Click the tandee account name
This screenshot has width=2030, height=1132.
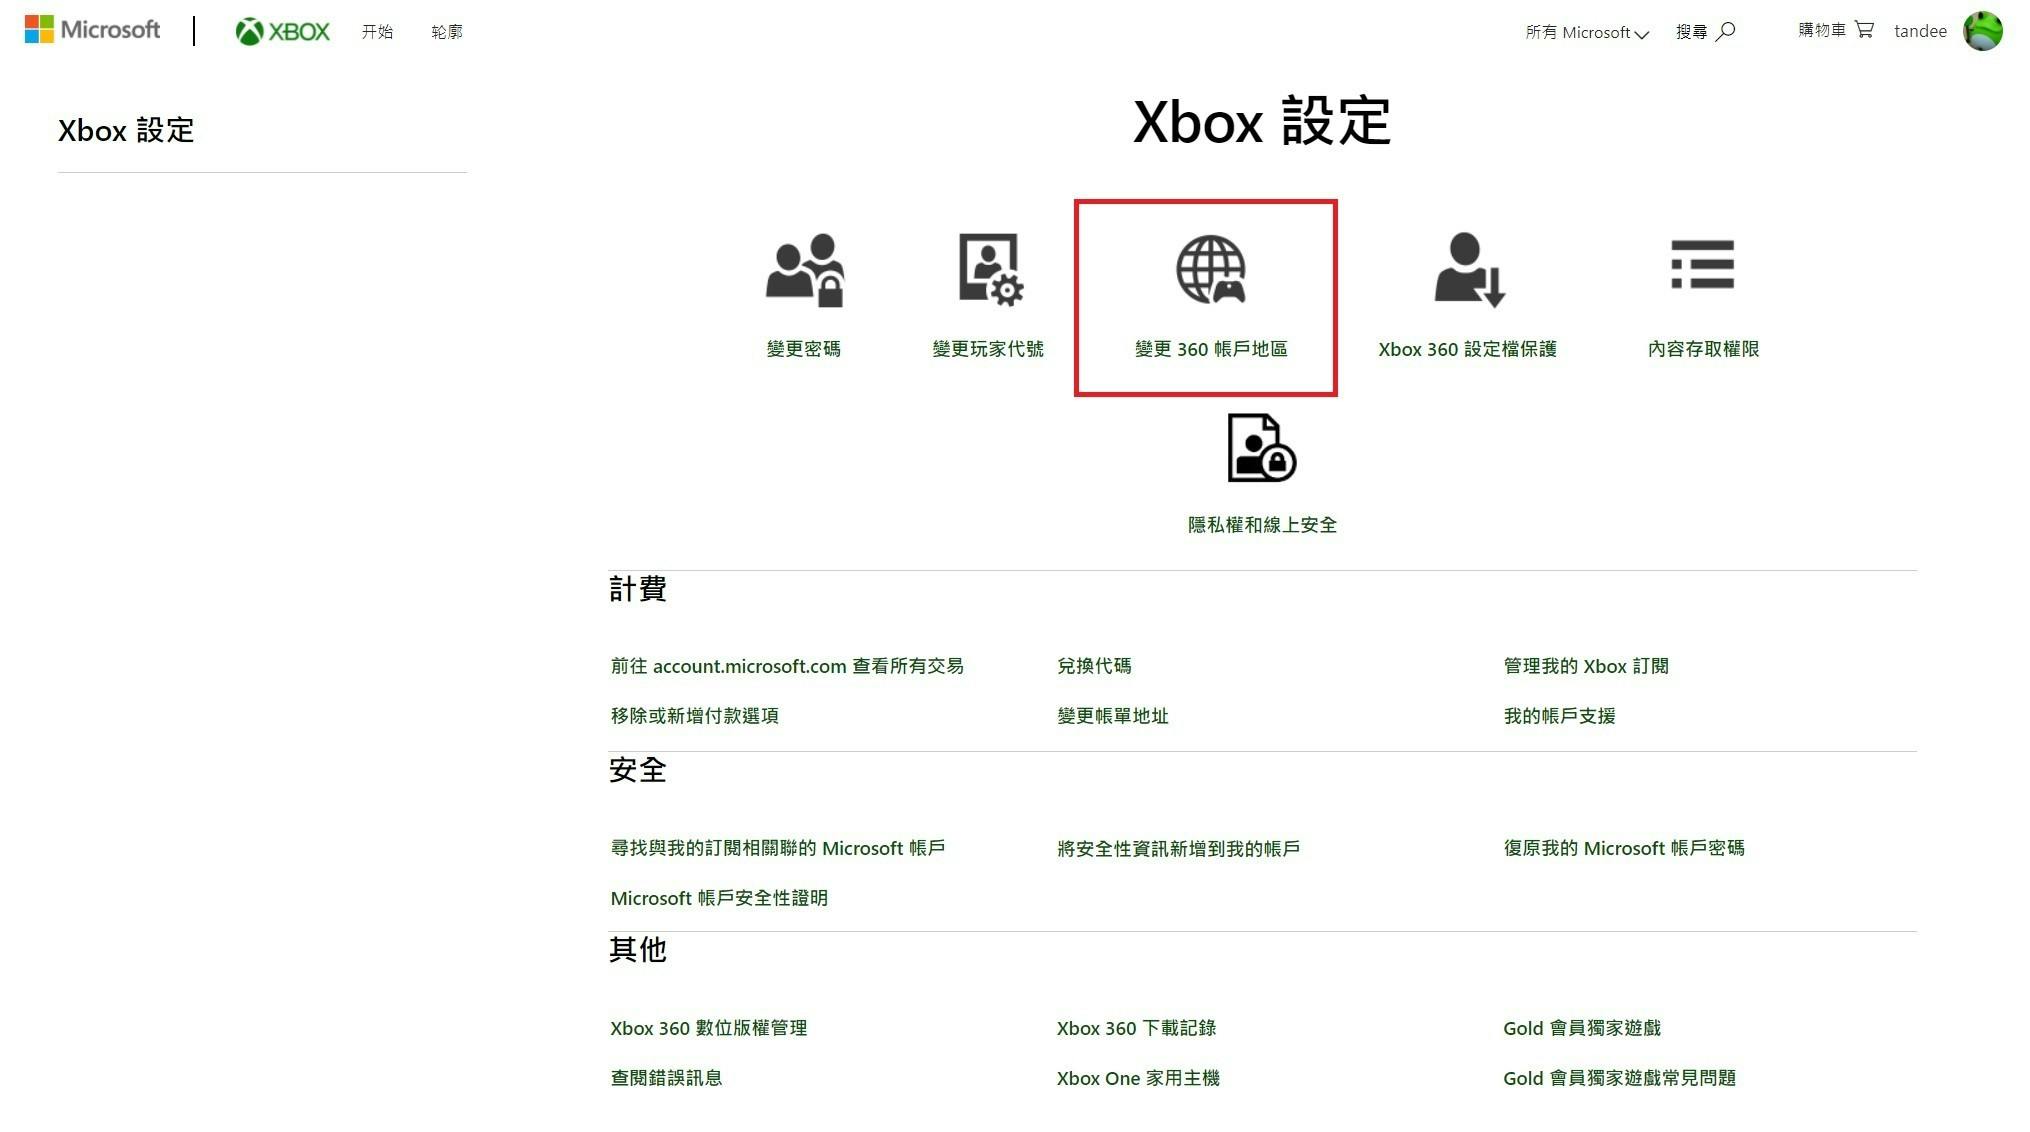pyautogui.click(x=1920, y=31)
